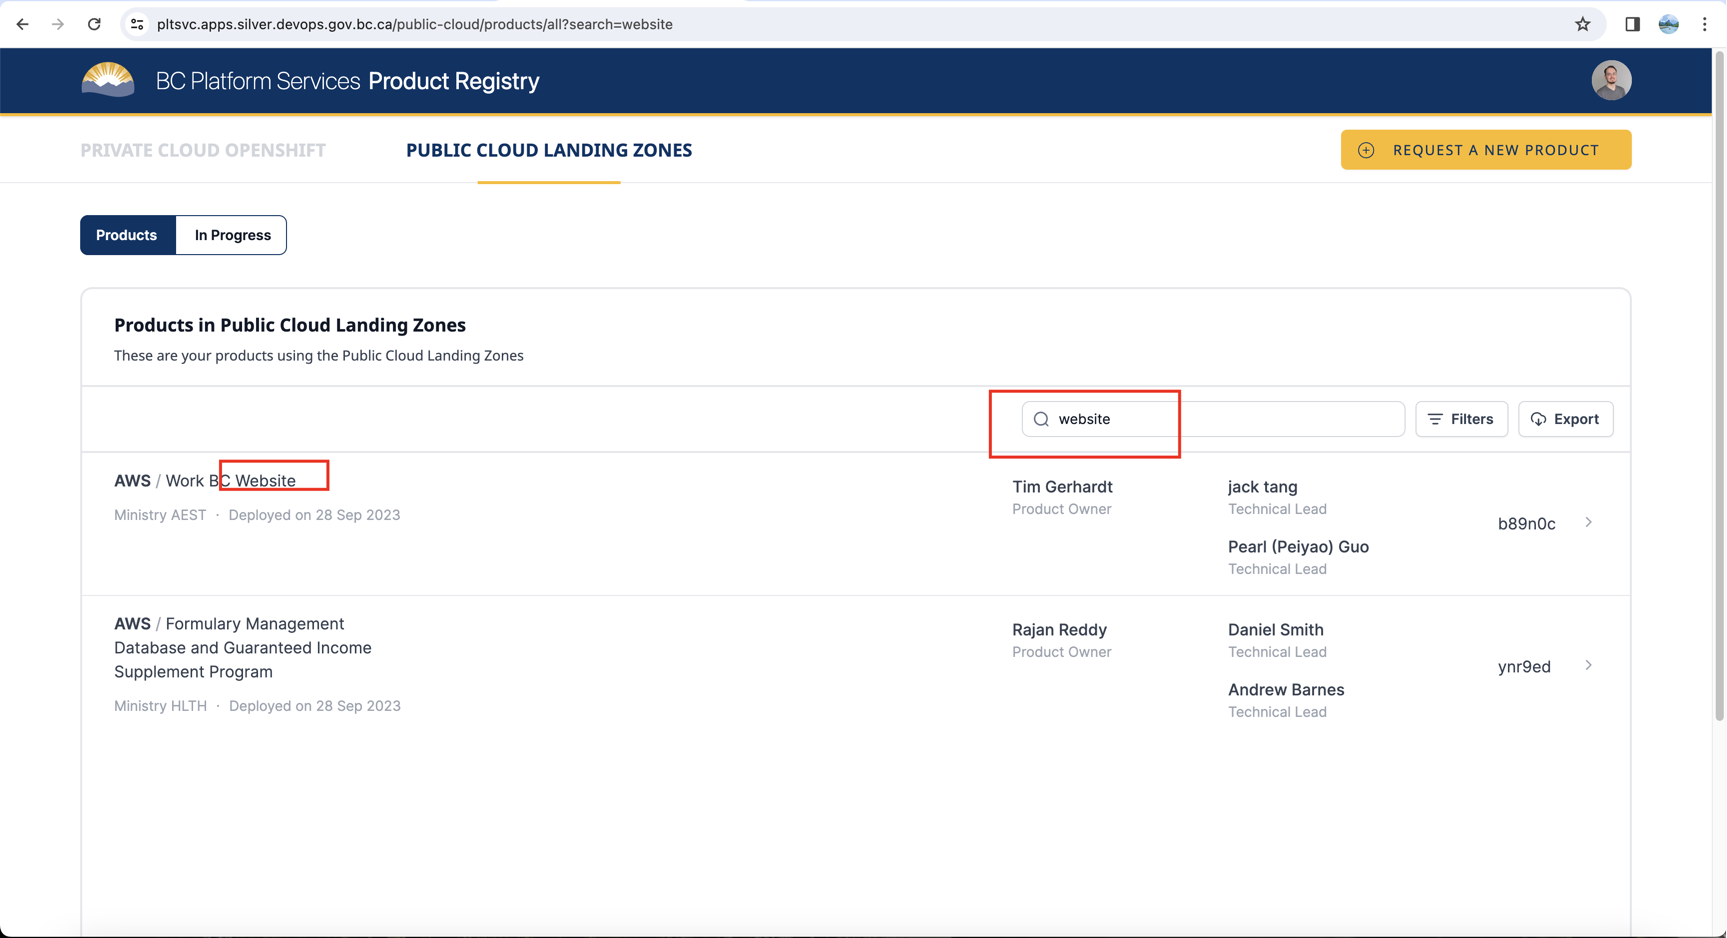Click the BC Platform Services Product Registry title
The width and height of the screenshot is (1727, 938).
(347, 81)
